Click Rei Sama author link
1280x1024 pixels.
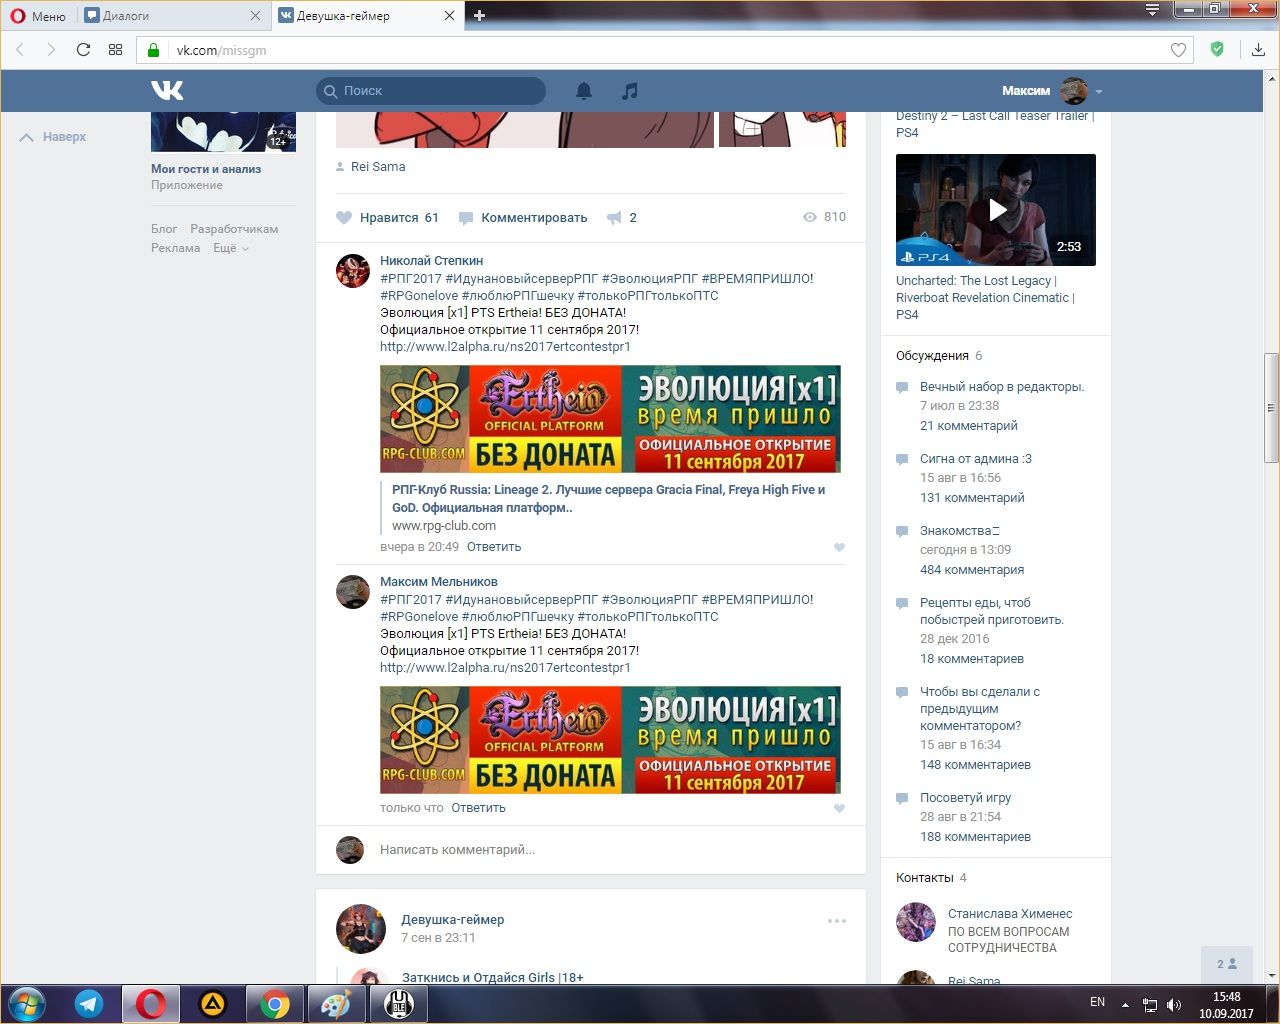tap(378, 167)
